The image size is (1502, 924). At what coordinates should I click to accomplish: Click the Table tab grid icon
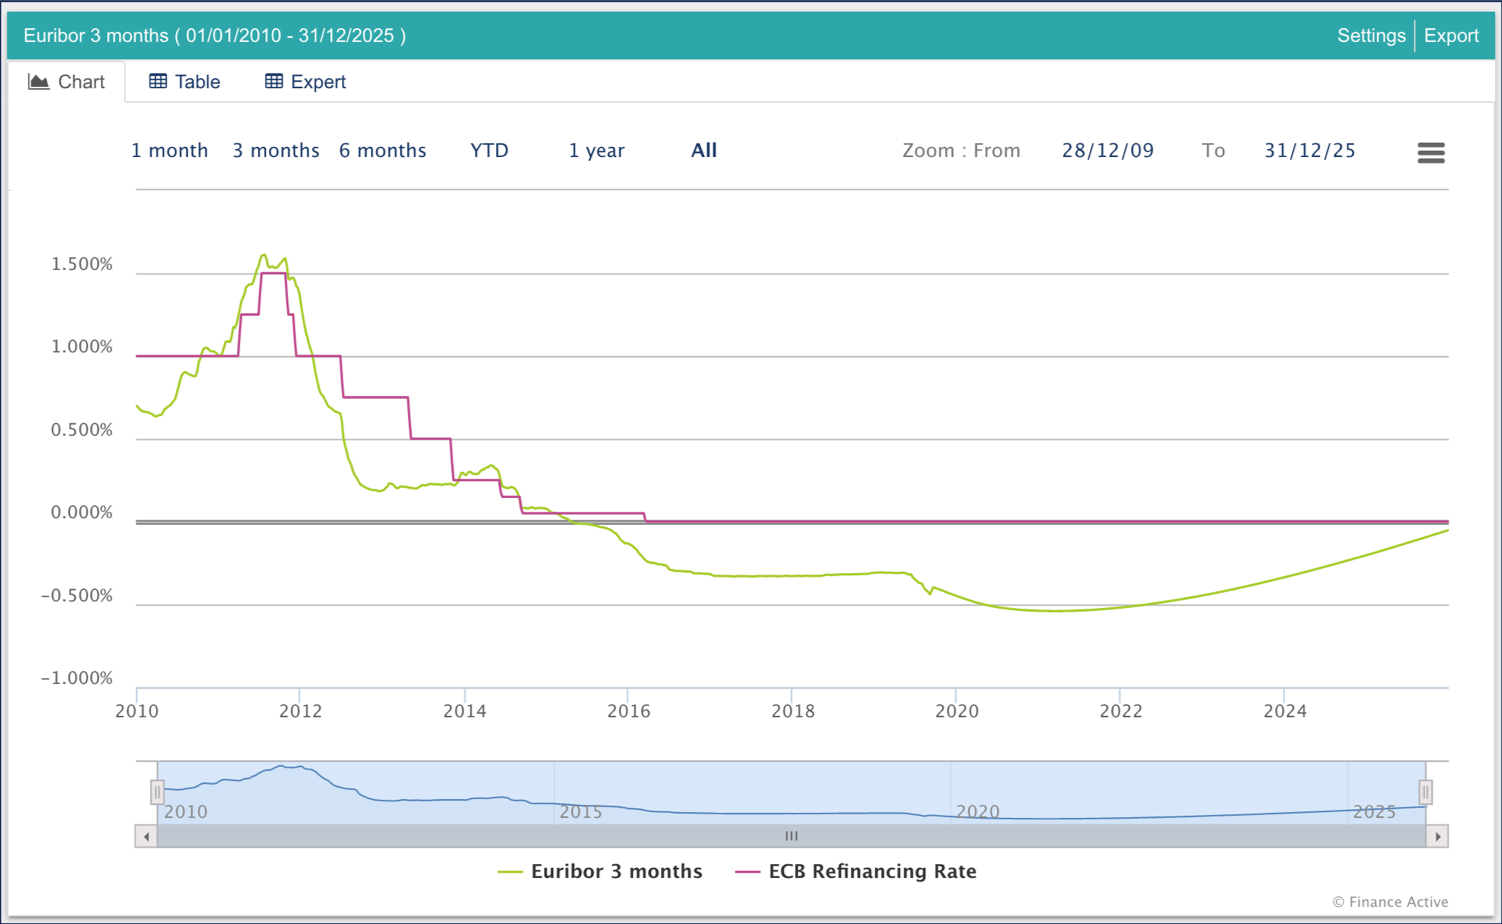158,81
